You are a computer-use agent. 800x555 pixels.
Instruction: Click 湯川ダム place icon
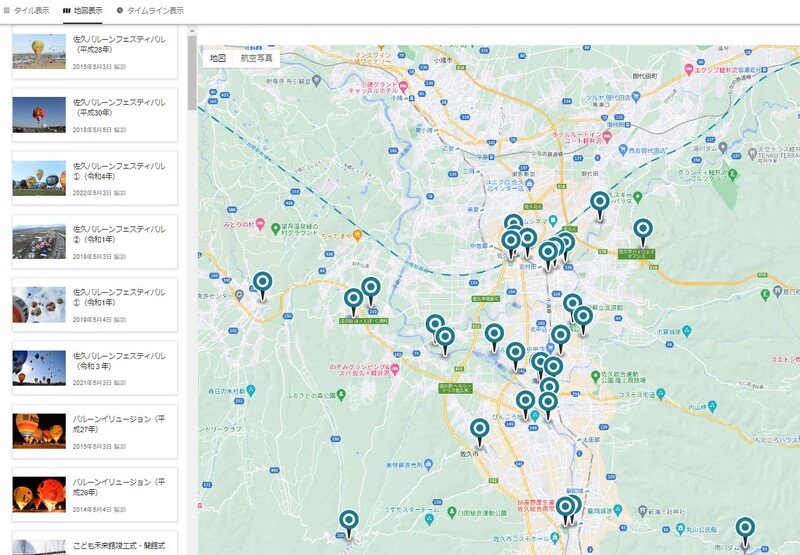pos(723,148)
